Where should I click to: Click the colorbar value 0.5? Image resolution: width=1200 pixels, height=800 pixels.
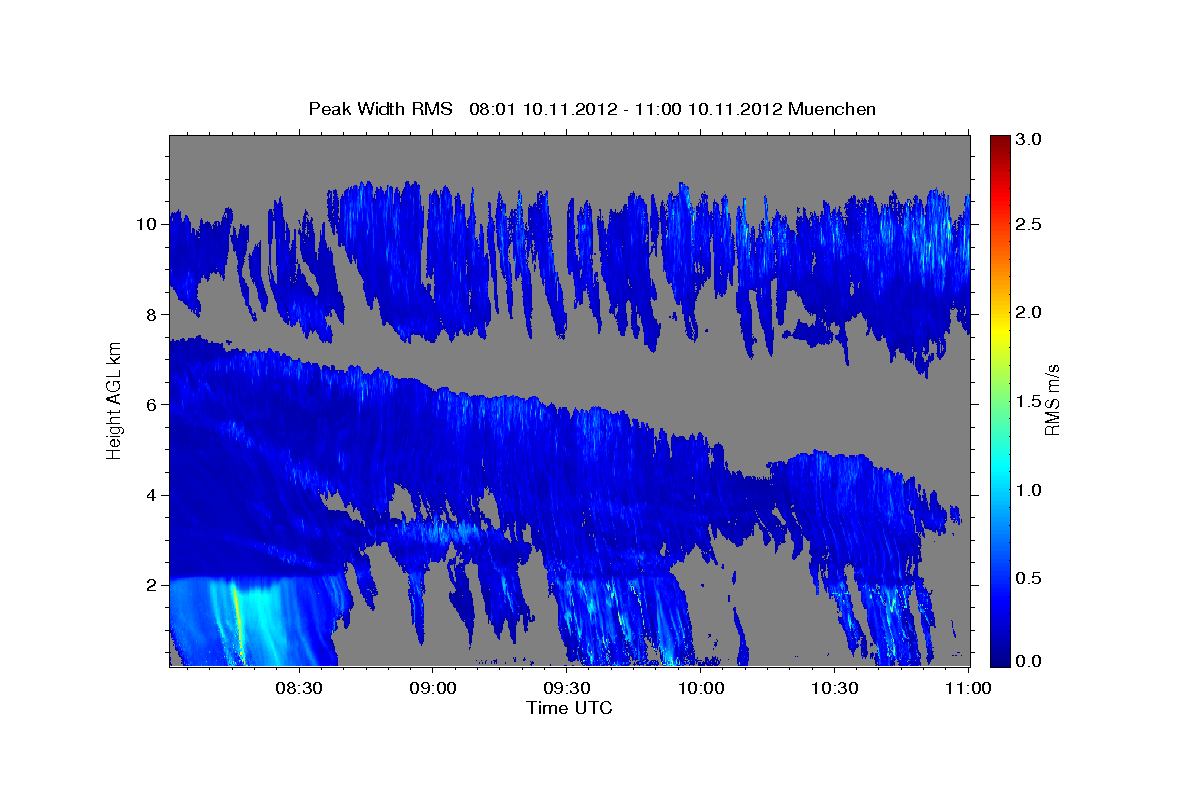click(1030, 578)
